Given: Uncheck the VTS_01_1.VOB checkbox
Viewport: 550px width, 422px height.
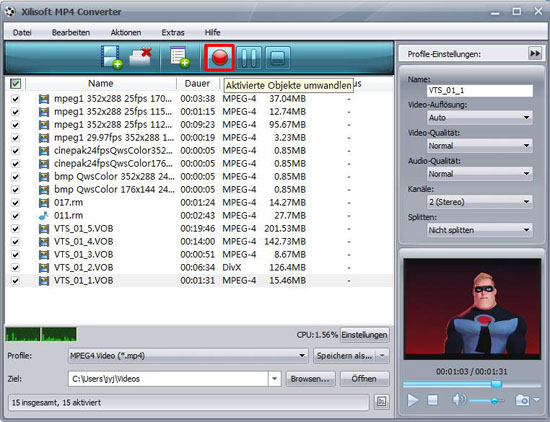Looking at the screenshot, I should (15, 281).
